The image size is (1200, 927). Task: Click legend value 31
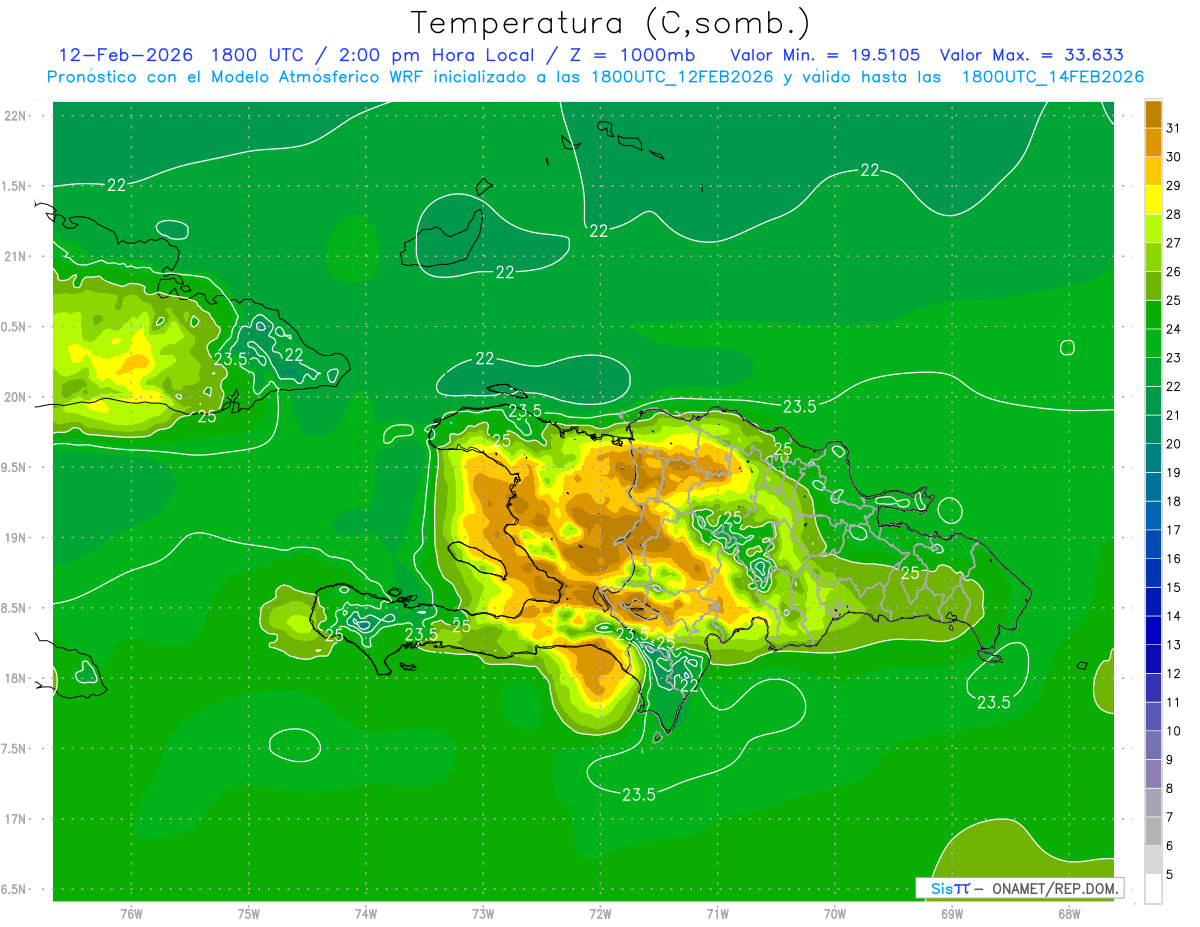(x=1173, y=128)
